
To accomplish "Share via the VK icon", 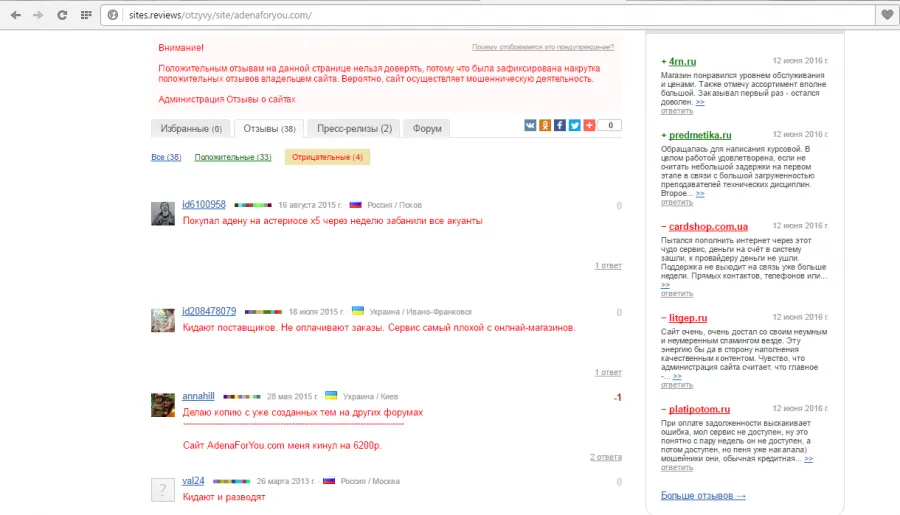I will [530, 125].
